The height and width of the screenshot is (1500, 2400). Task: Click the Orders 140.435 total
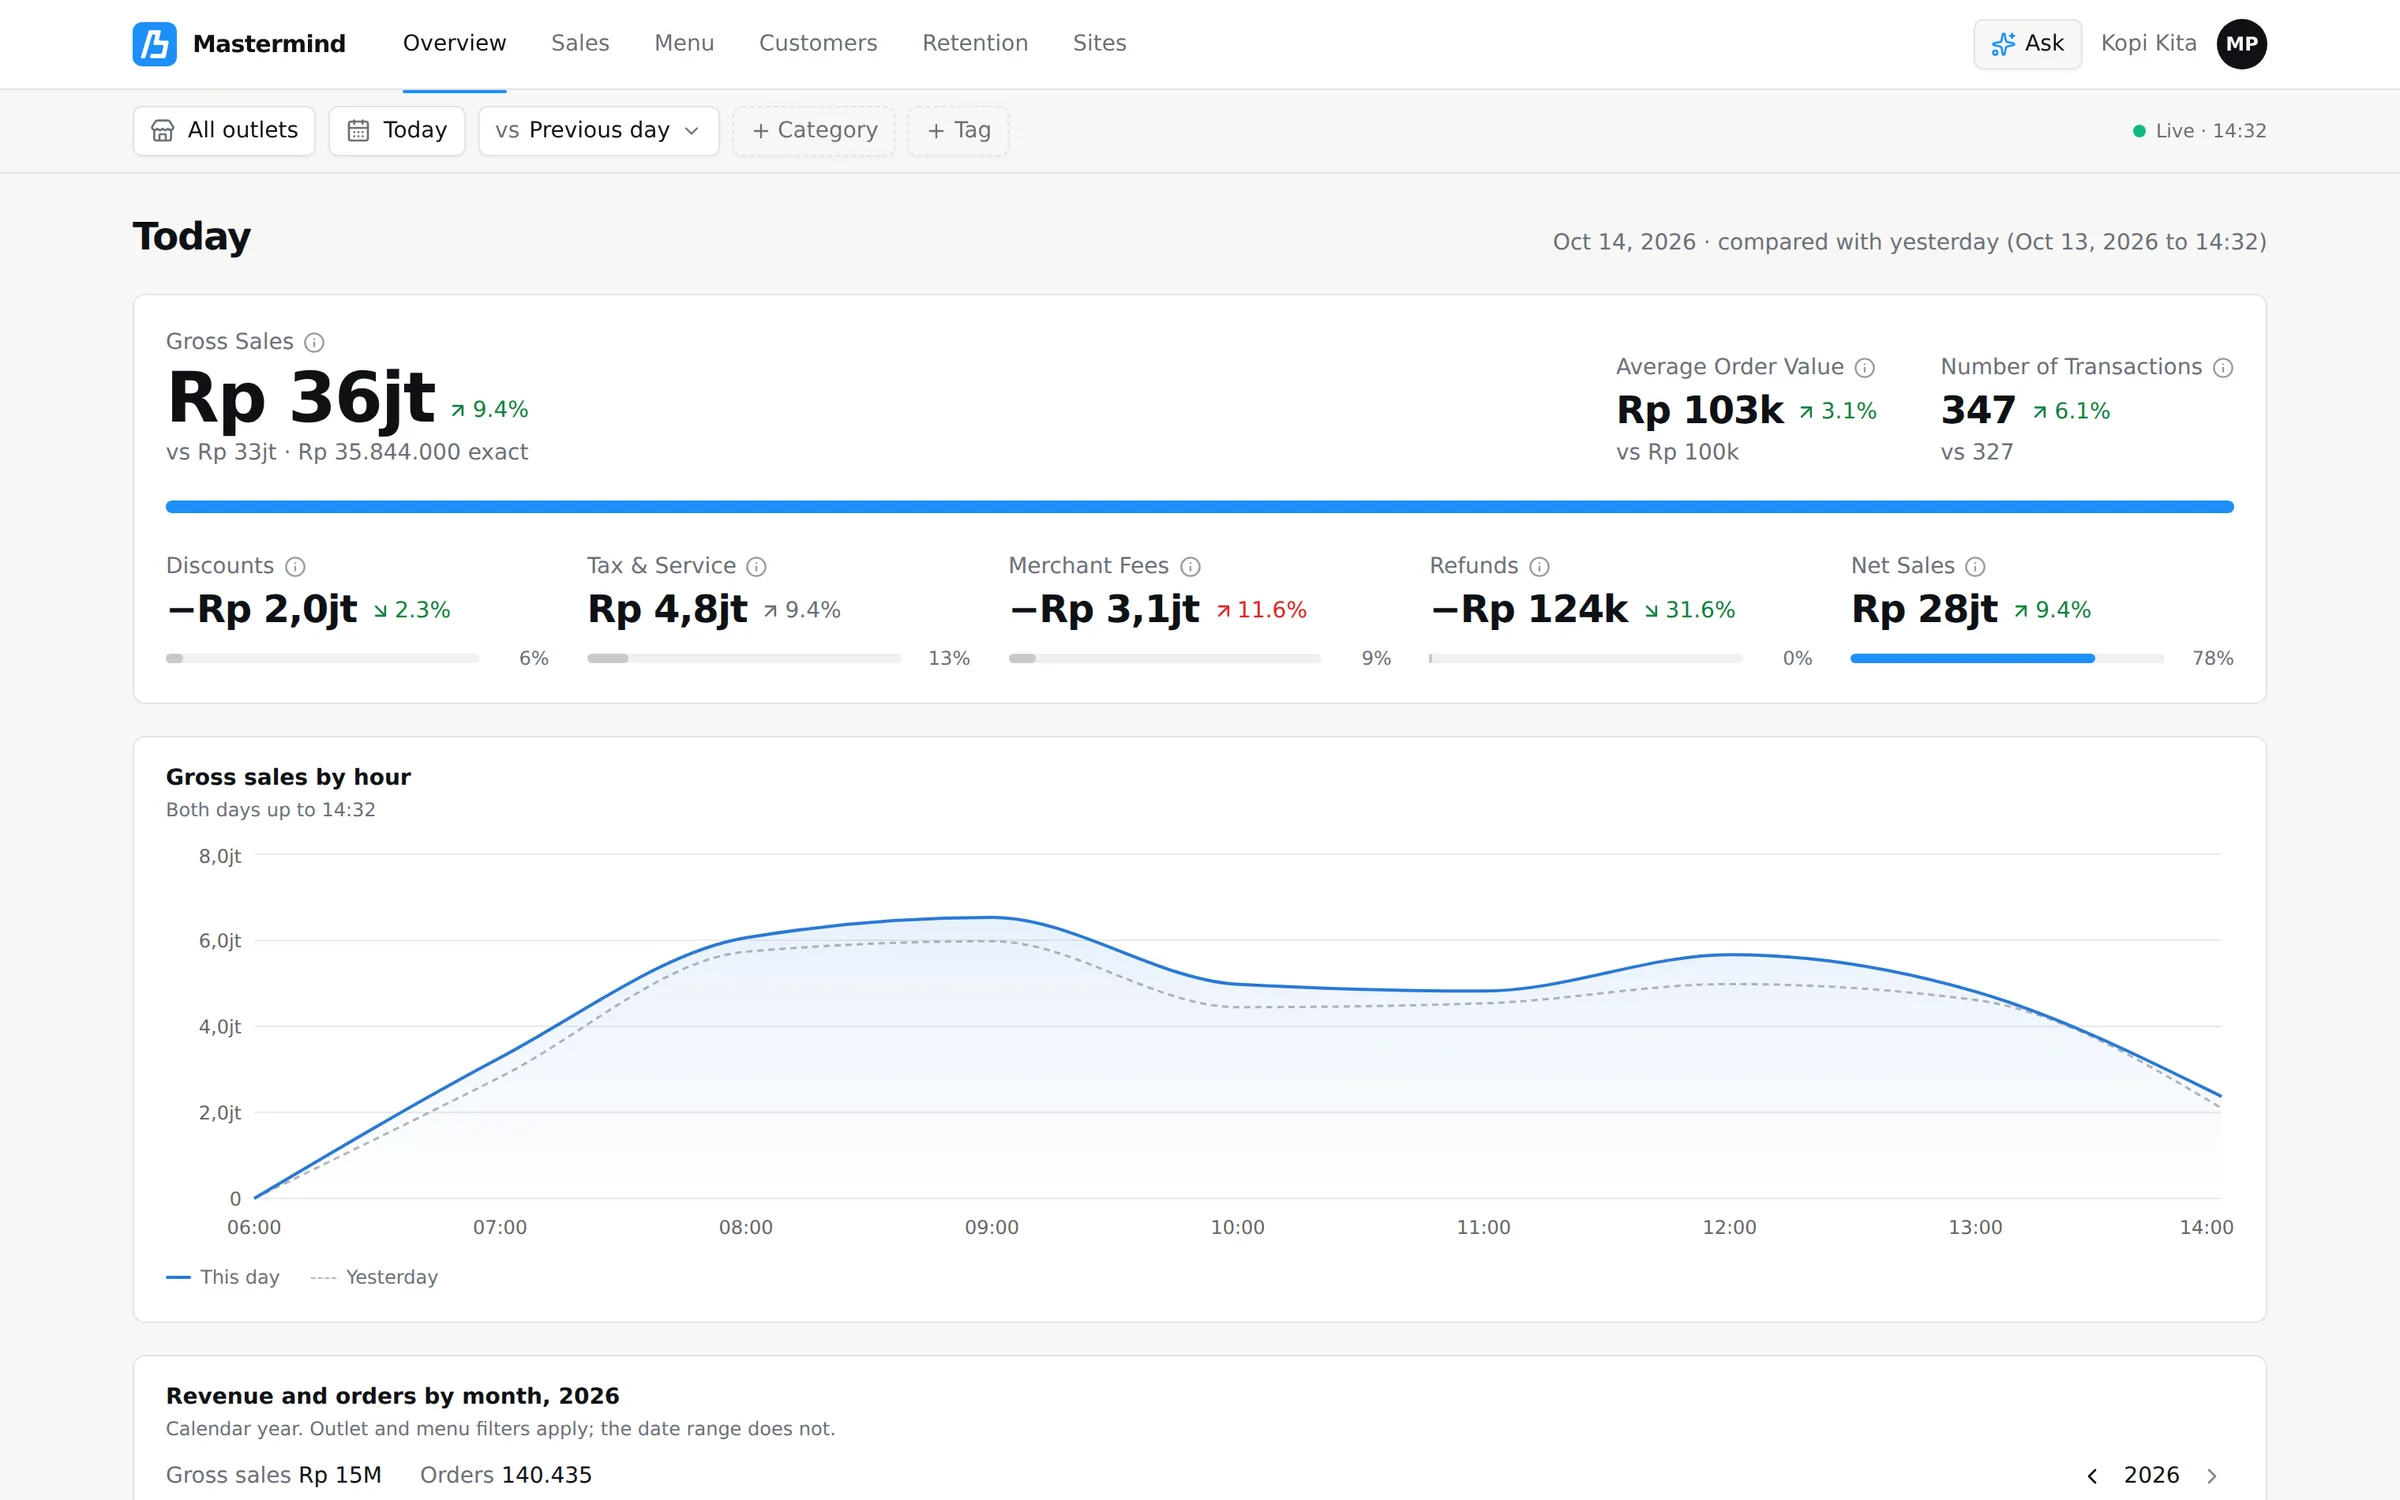click(x=506, y=1476)
